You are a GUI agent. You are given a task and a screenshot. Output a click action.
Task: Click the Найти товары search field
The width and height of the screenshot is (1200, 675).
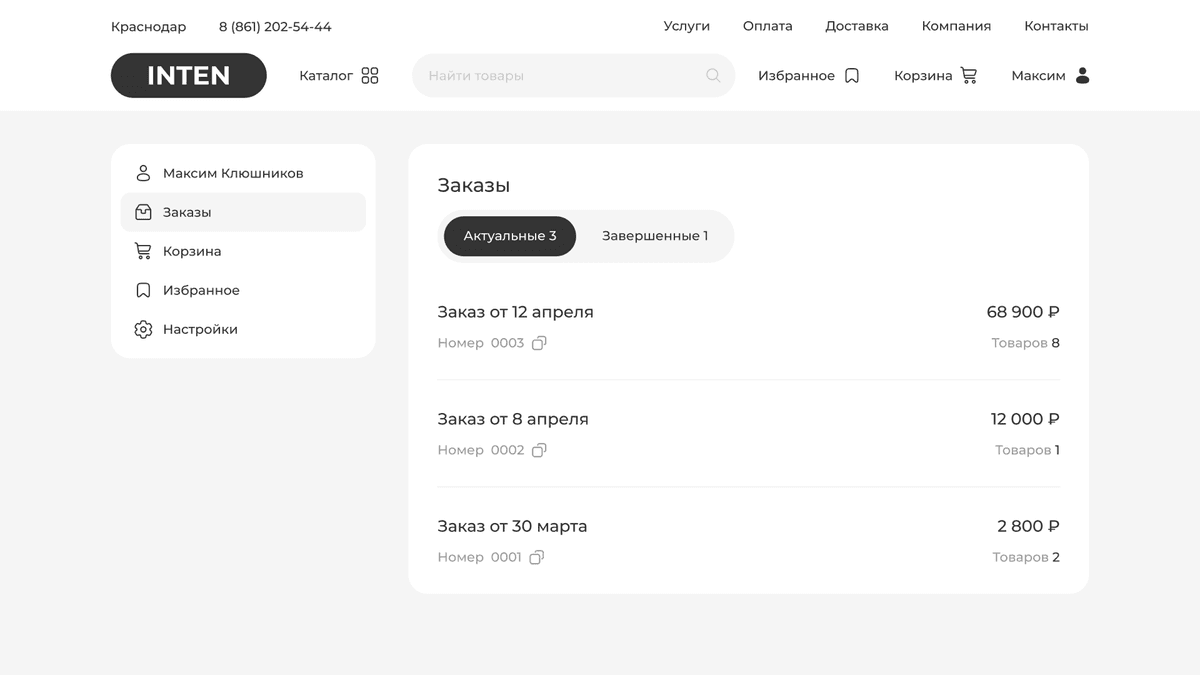pyautogui.click(x=560, y=76)
